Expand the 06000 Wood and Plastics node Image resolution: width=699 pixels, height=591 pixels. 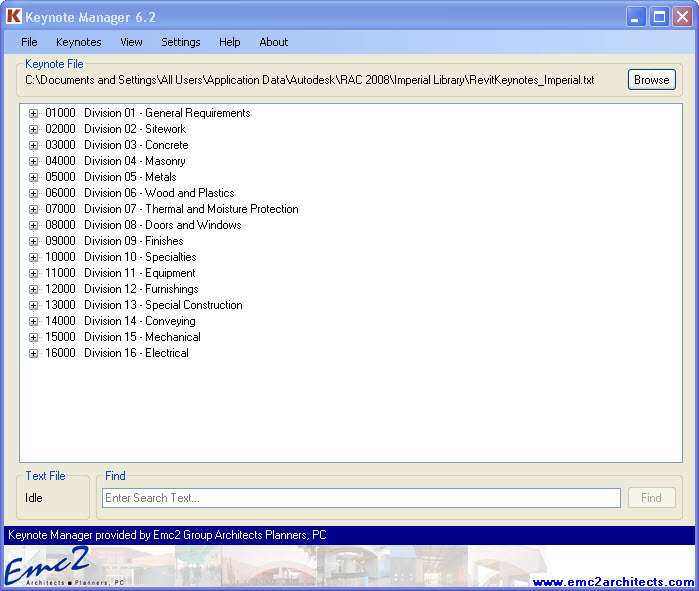pos(33,193)
